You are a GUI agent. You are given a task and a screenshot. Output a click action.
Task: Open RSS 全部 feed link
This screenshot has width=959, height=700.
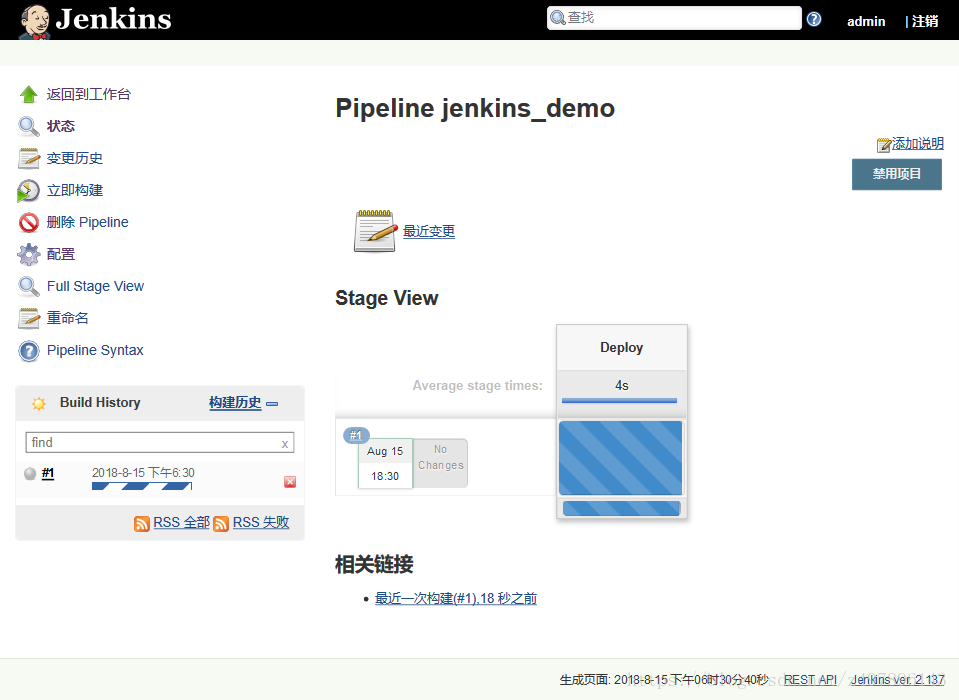point(182,523)
